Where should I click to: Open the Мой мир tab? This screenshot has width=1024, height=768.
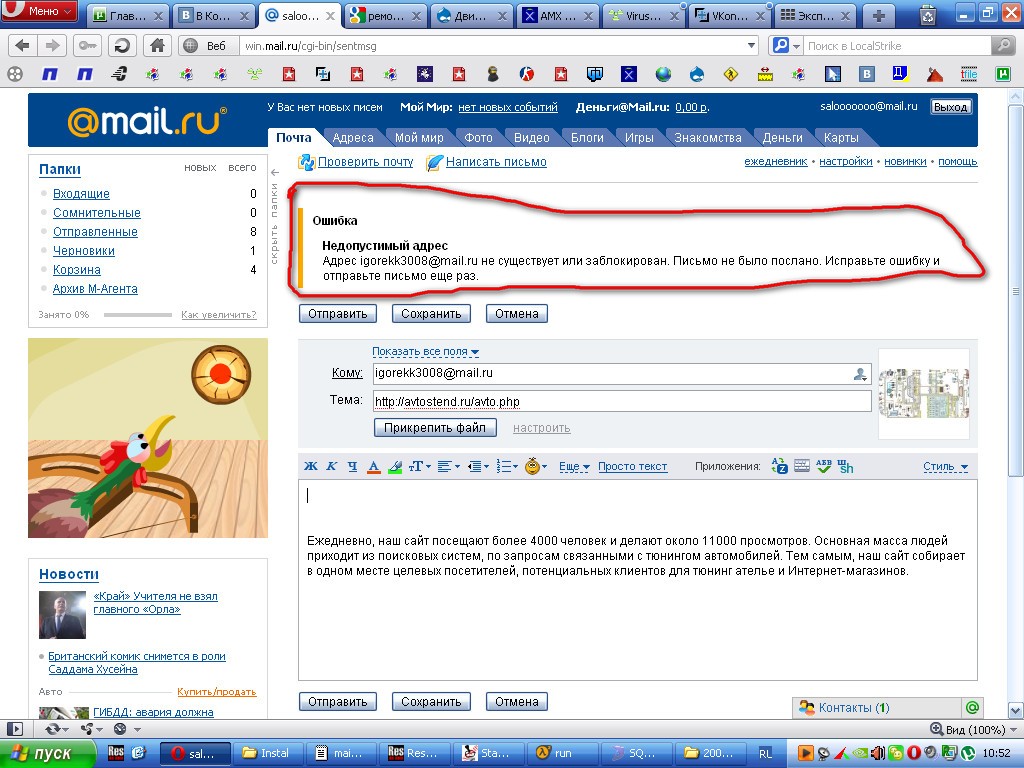pos(419,137)
